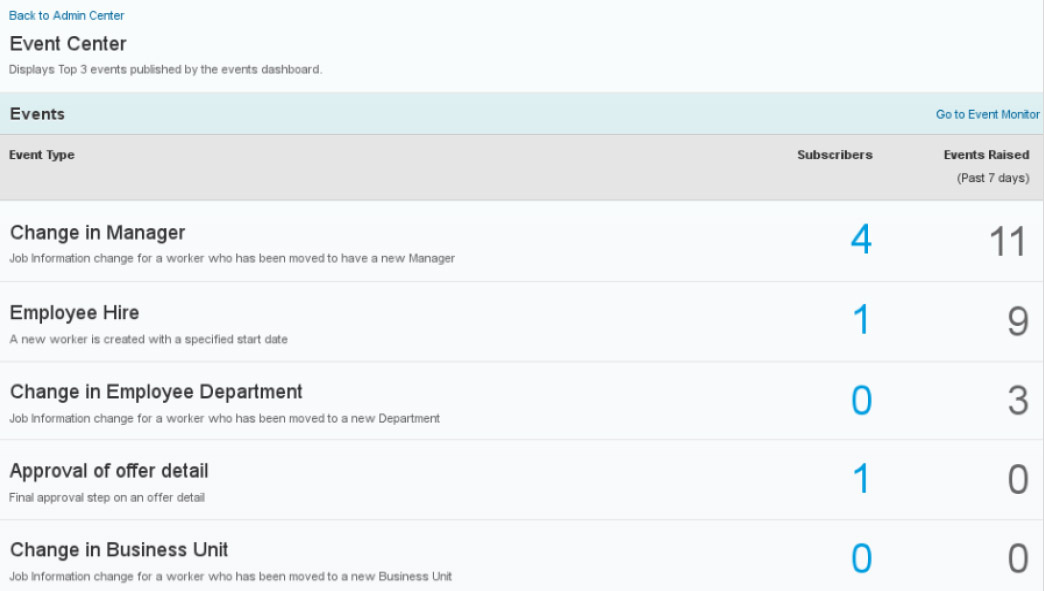Open the Go to Event Monitor link
1044x591 pixels.
(x=987, y=115)
